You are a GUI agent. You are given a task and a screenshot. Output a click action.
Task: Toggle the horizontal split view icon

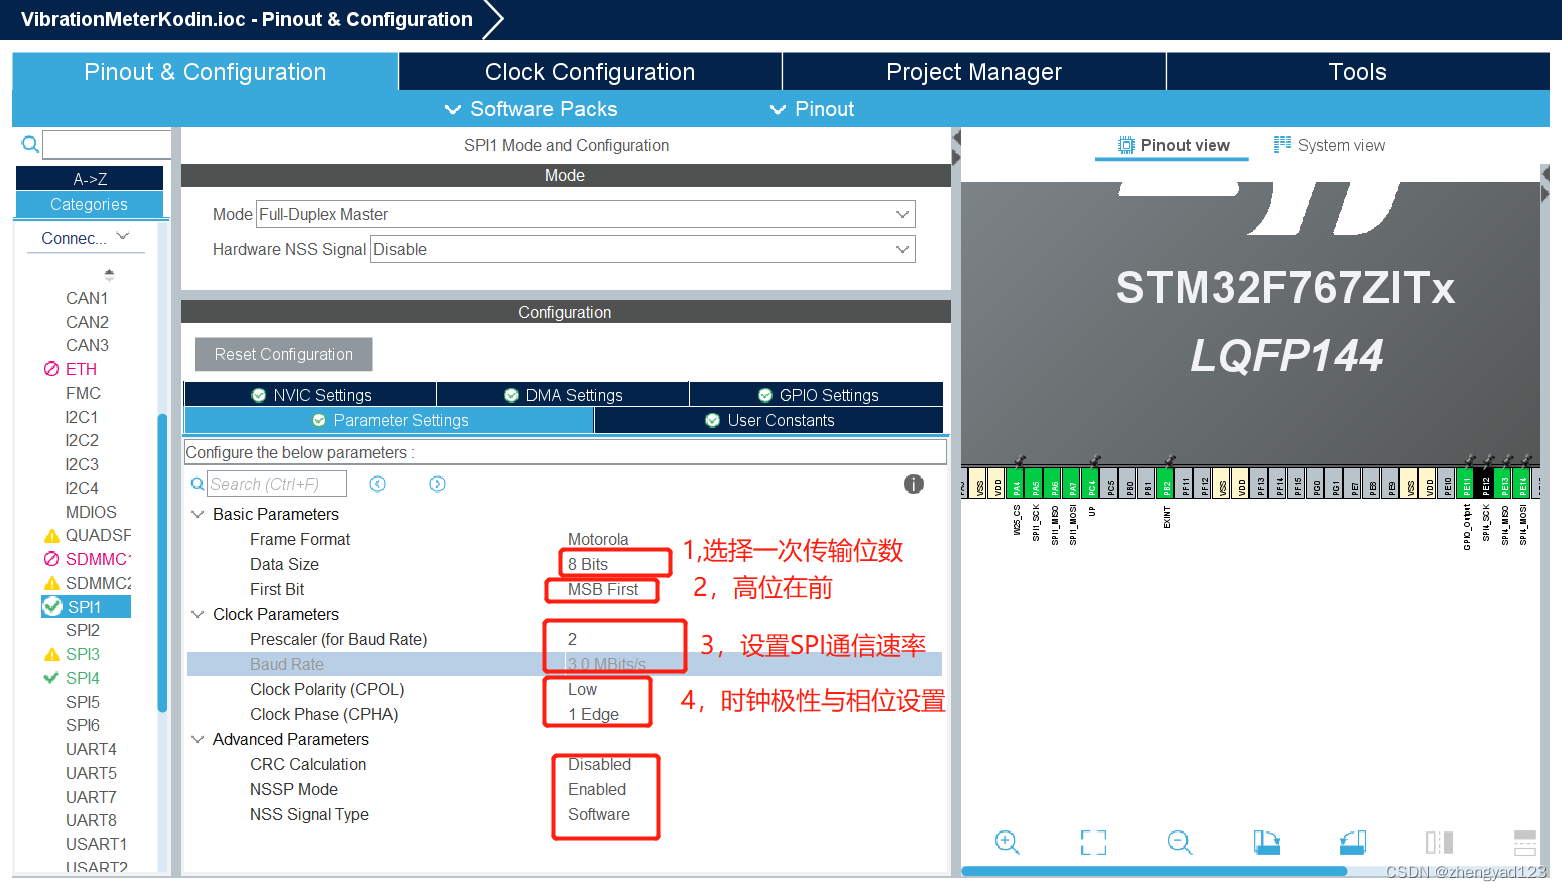[x=1525, y=842]
